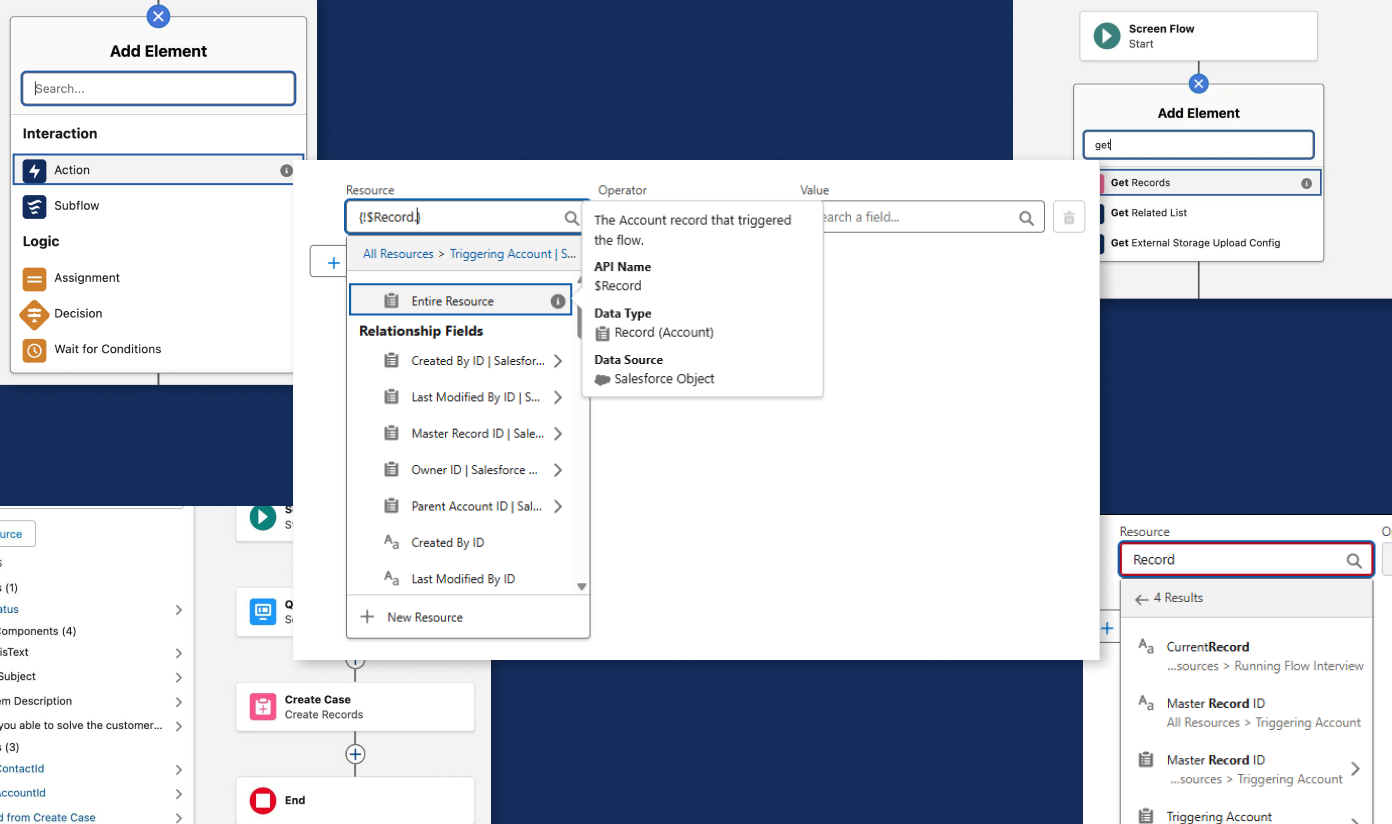Pick the orange Assignment icon
This screenshot has width=1392, height=824.
pyautogui.click(x=34, y=278)
